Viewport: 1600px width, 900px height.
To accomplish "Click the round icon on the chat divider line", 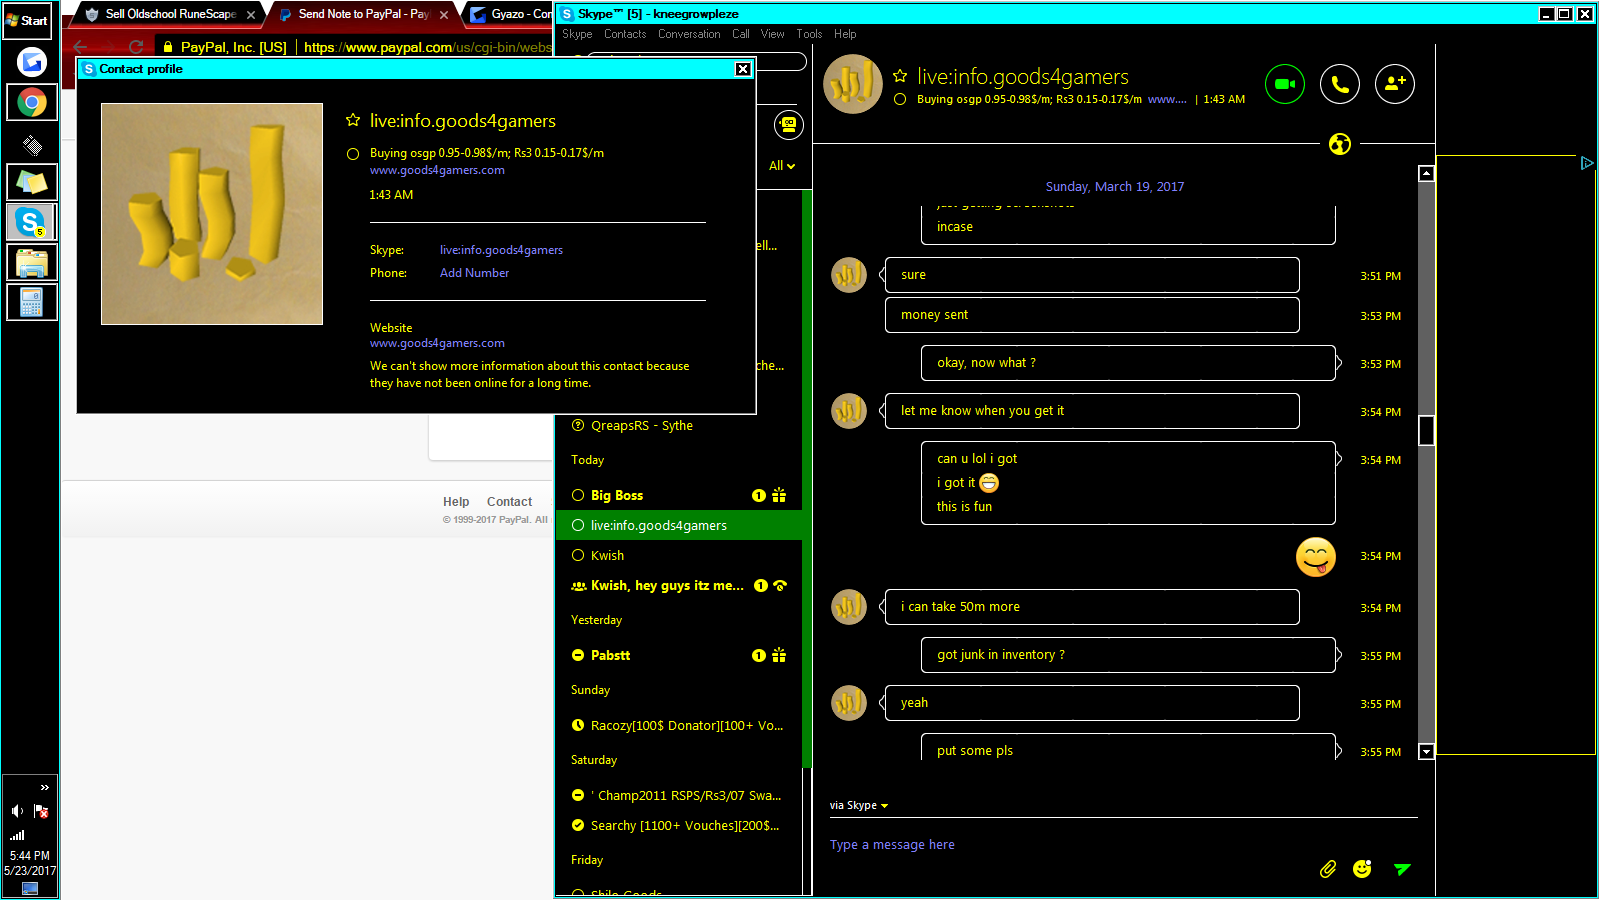I will pyautogui.click(x=1340, y=144).
